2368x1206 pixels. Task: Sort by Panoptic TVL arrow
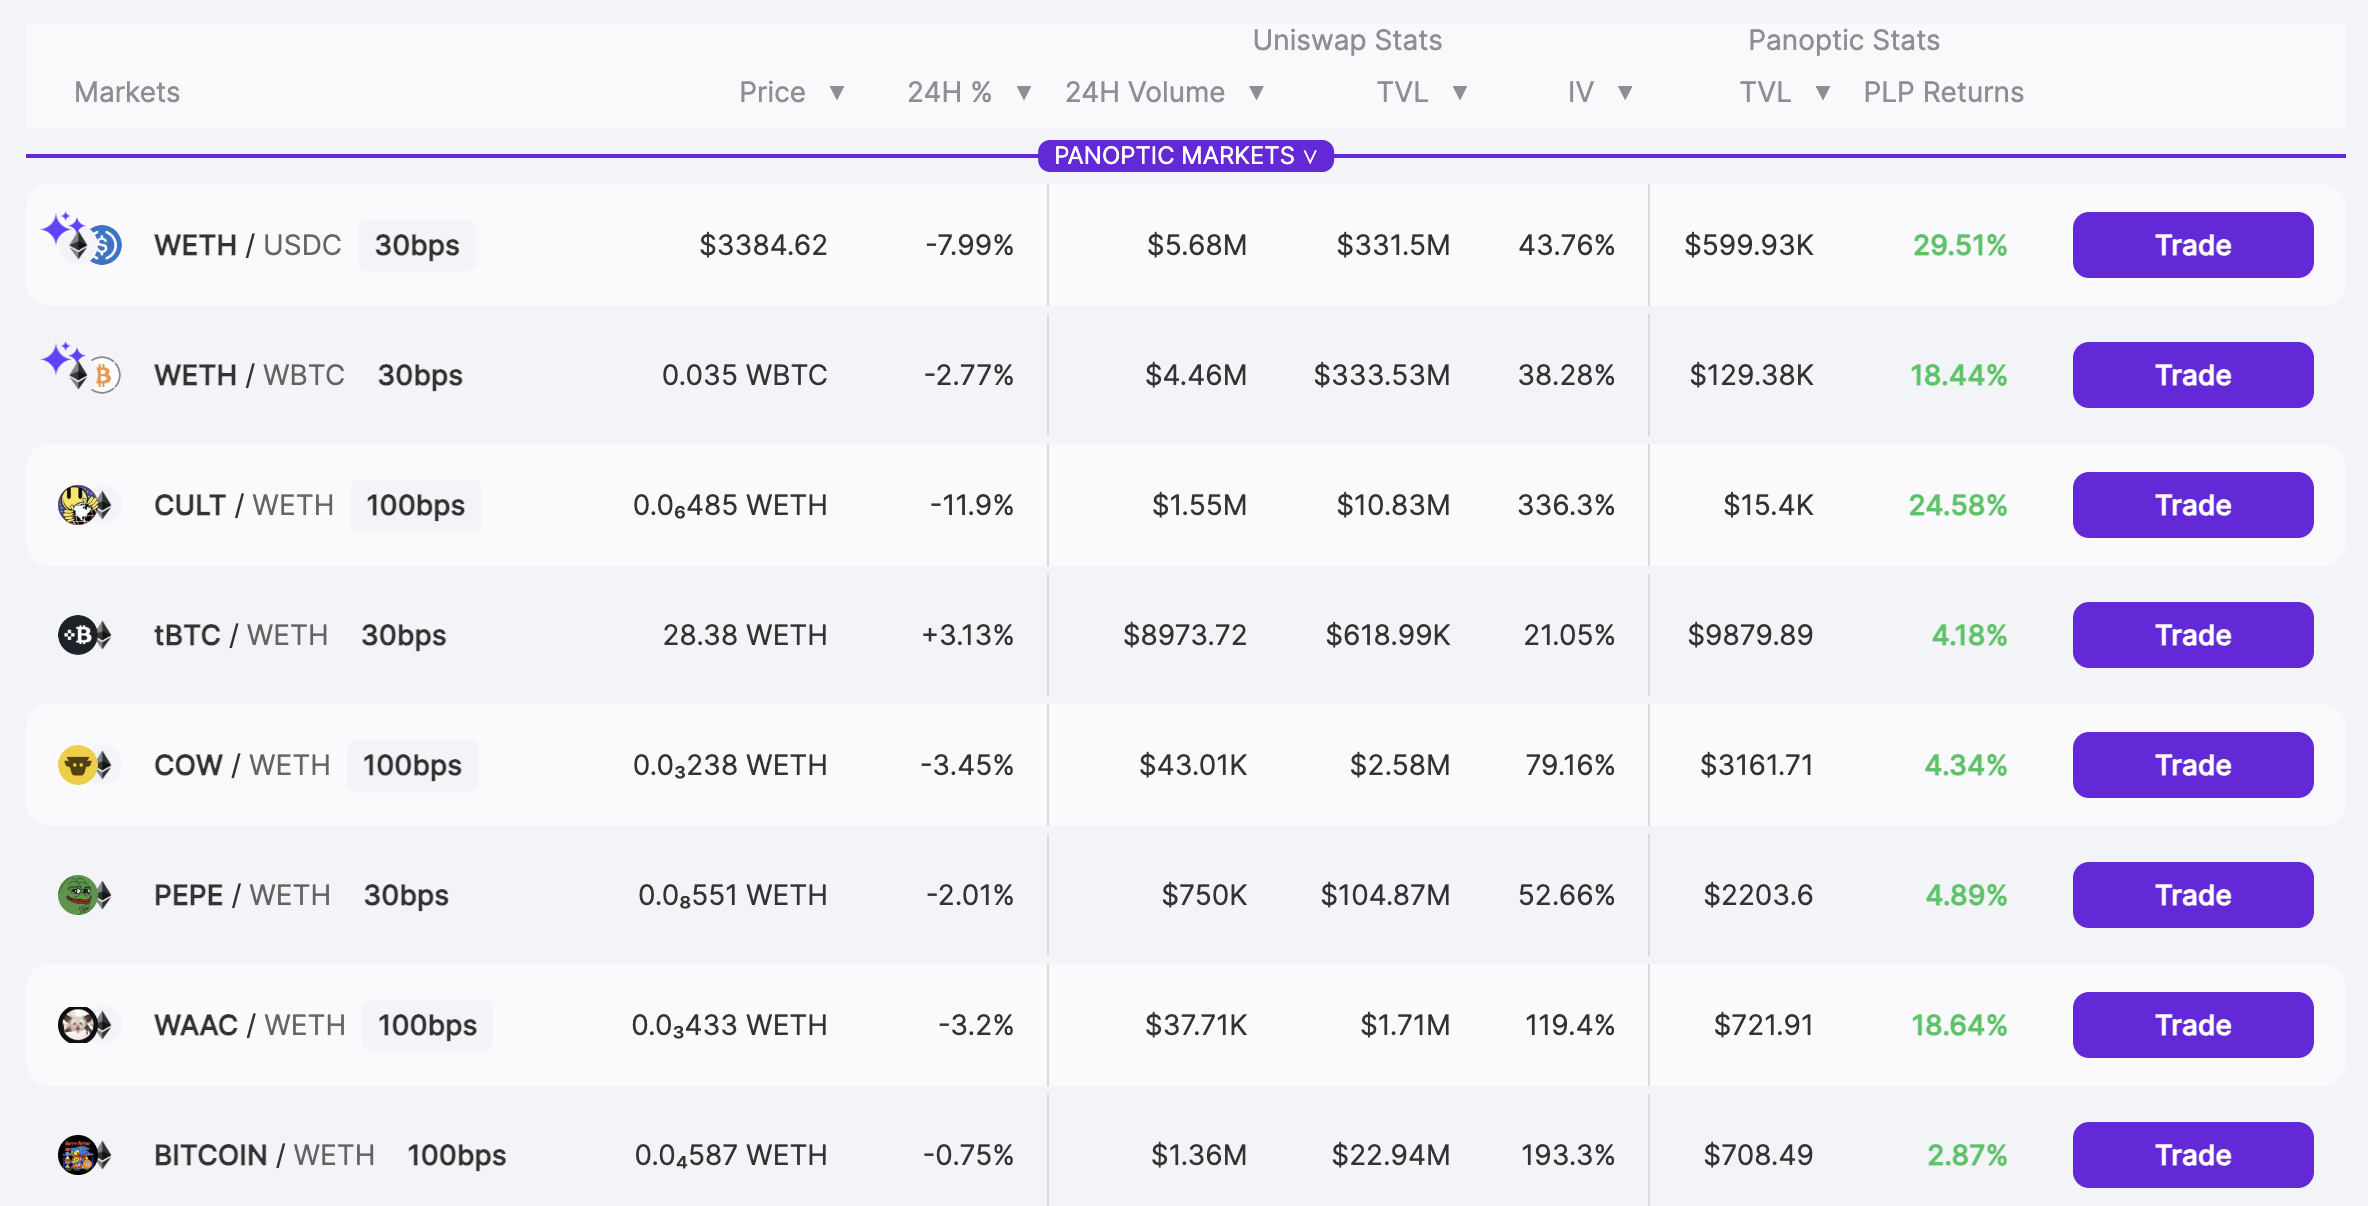tap(1823, 93)
